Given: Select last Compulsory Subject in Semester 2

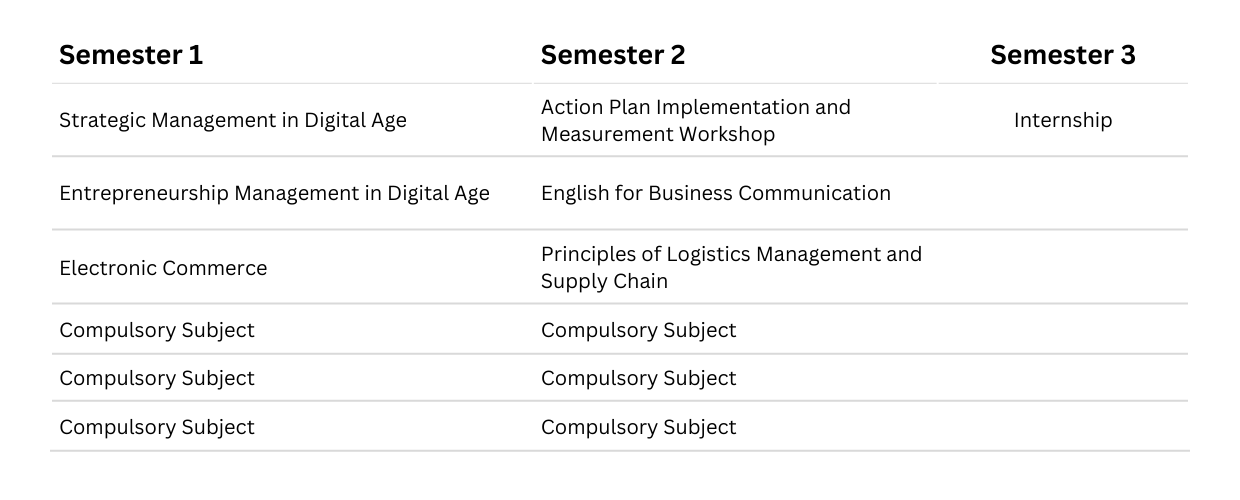Looking at the screenshot, I should coord(639,427).
